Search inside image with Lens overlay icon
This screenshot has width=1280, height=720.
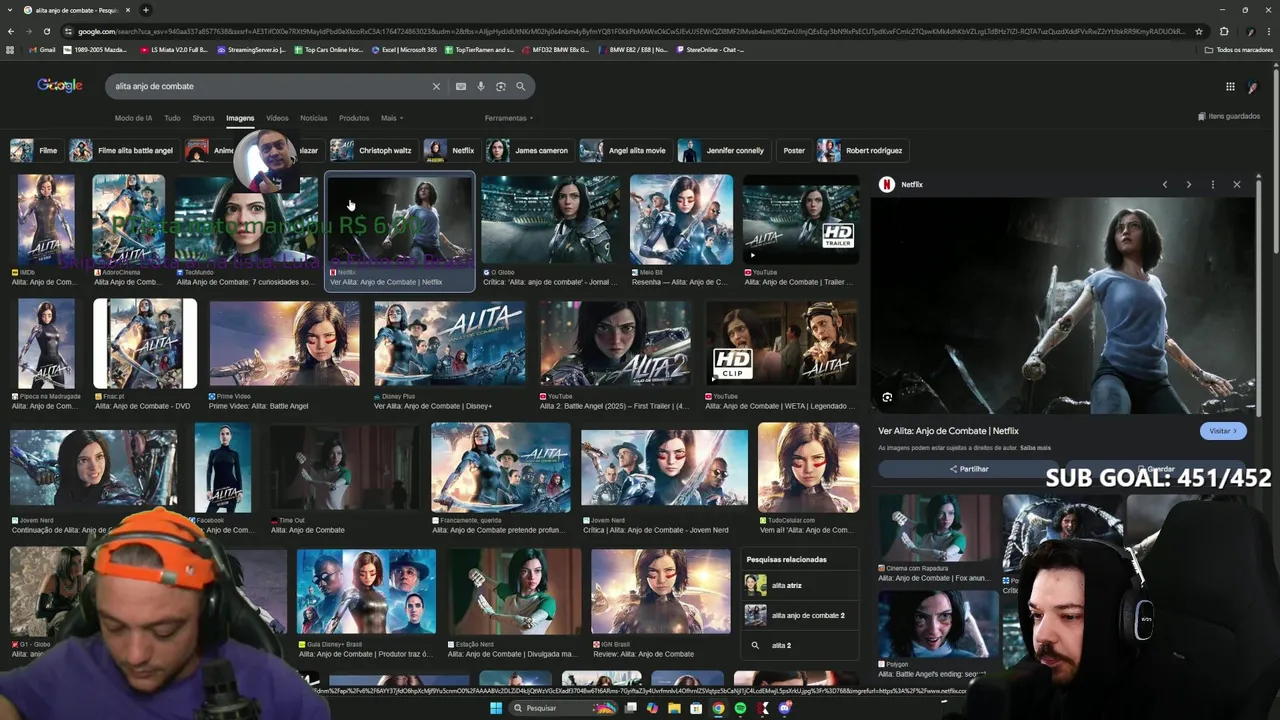(887, 397)
